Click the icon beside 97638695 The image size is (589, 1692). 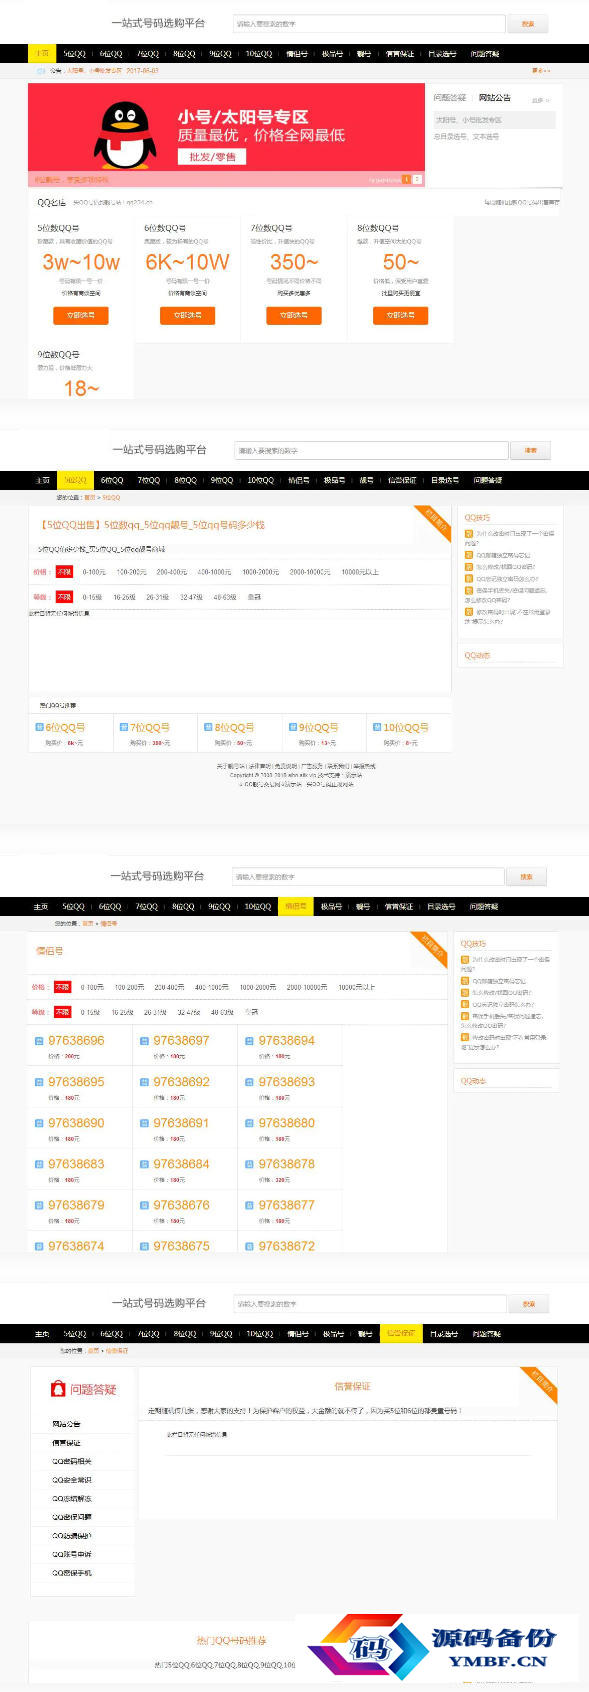(x=39, y=1082)
